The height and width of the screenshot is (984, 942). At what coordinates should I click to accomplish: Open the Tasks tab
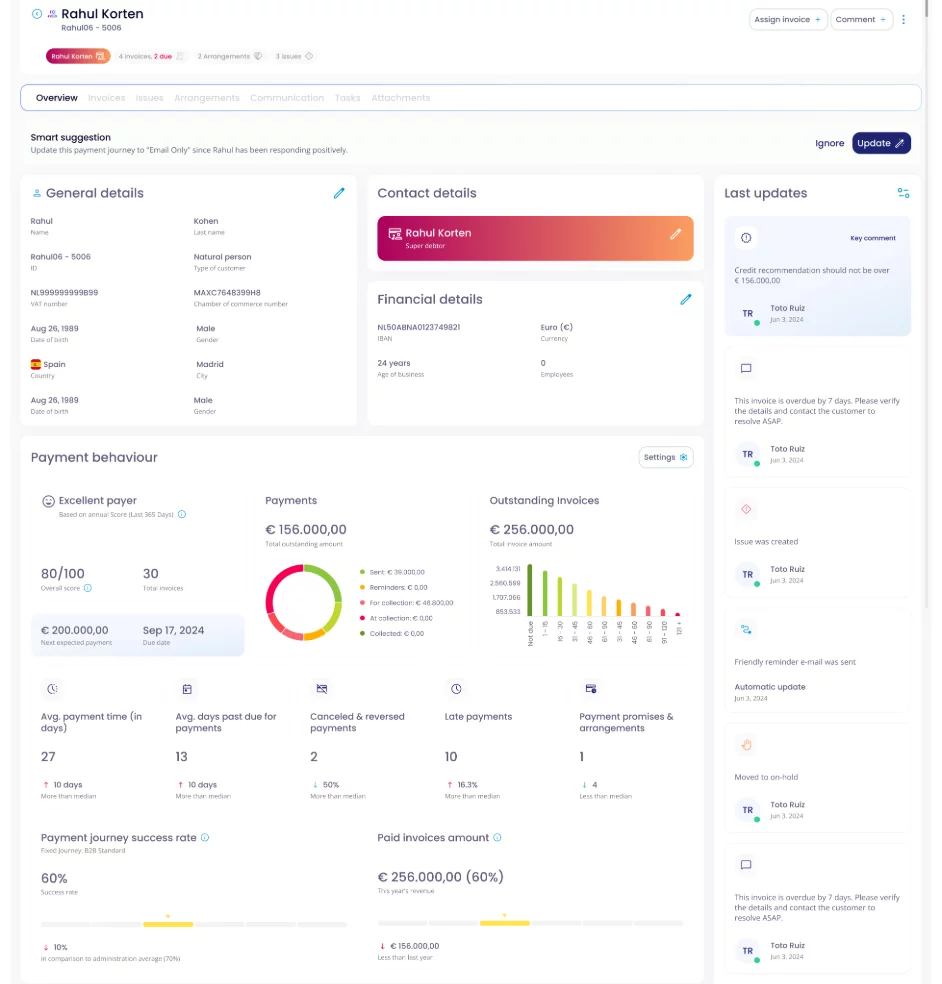(348, 98)
